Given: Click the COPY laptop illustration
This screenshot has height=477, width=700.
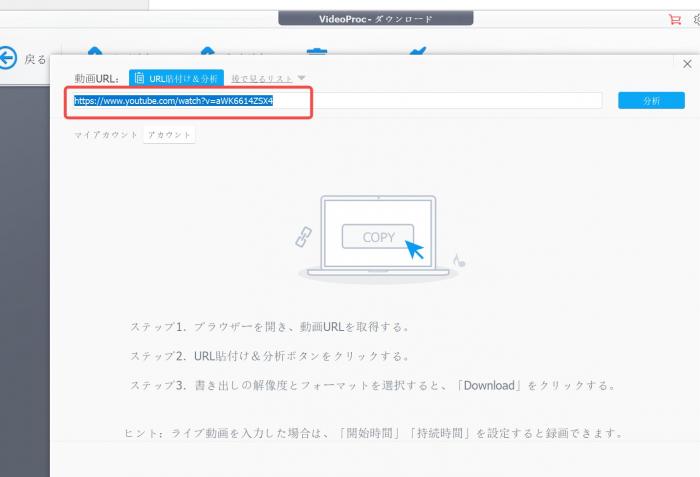Looking at the screenshot, I should 378,237.
